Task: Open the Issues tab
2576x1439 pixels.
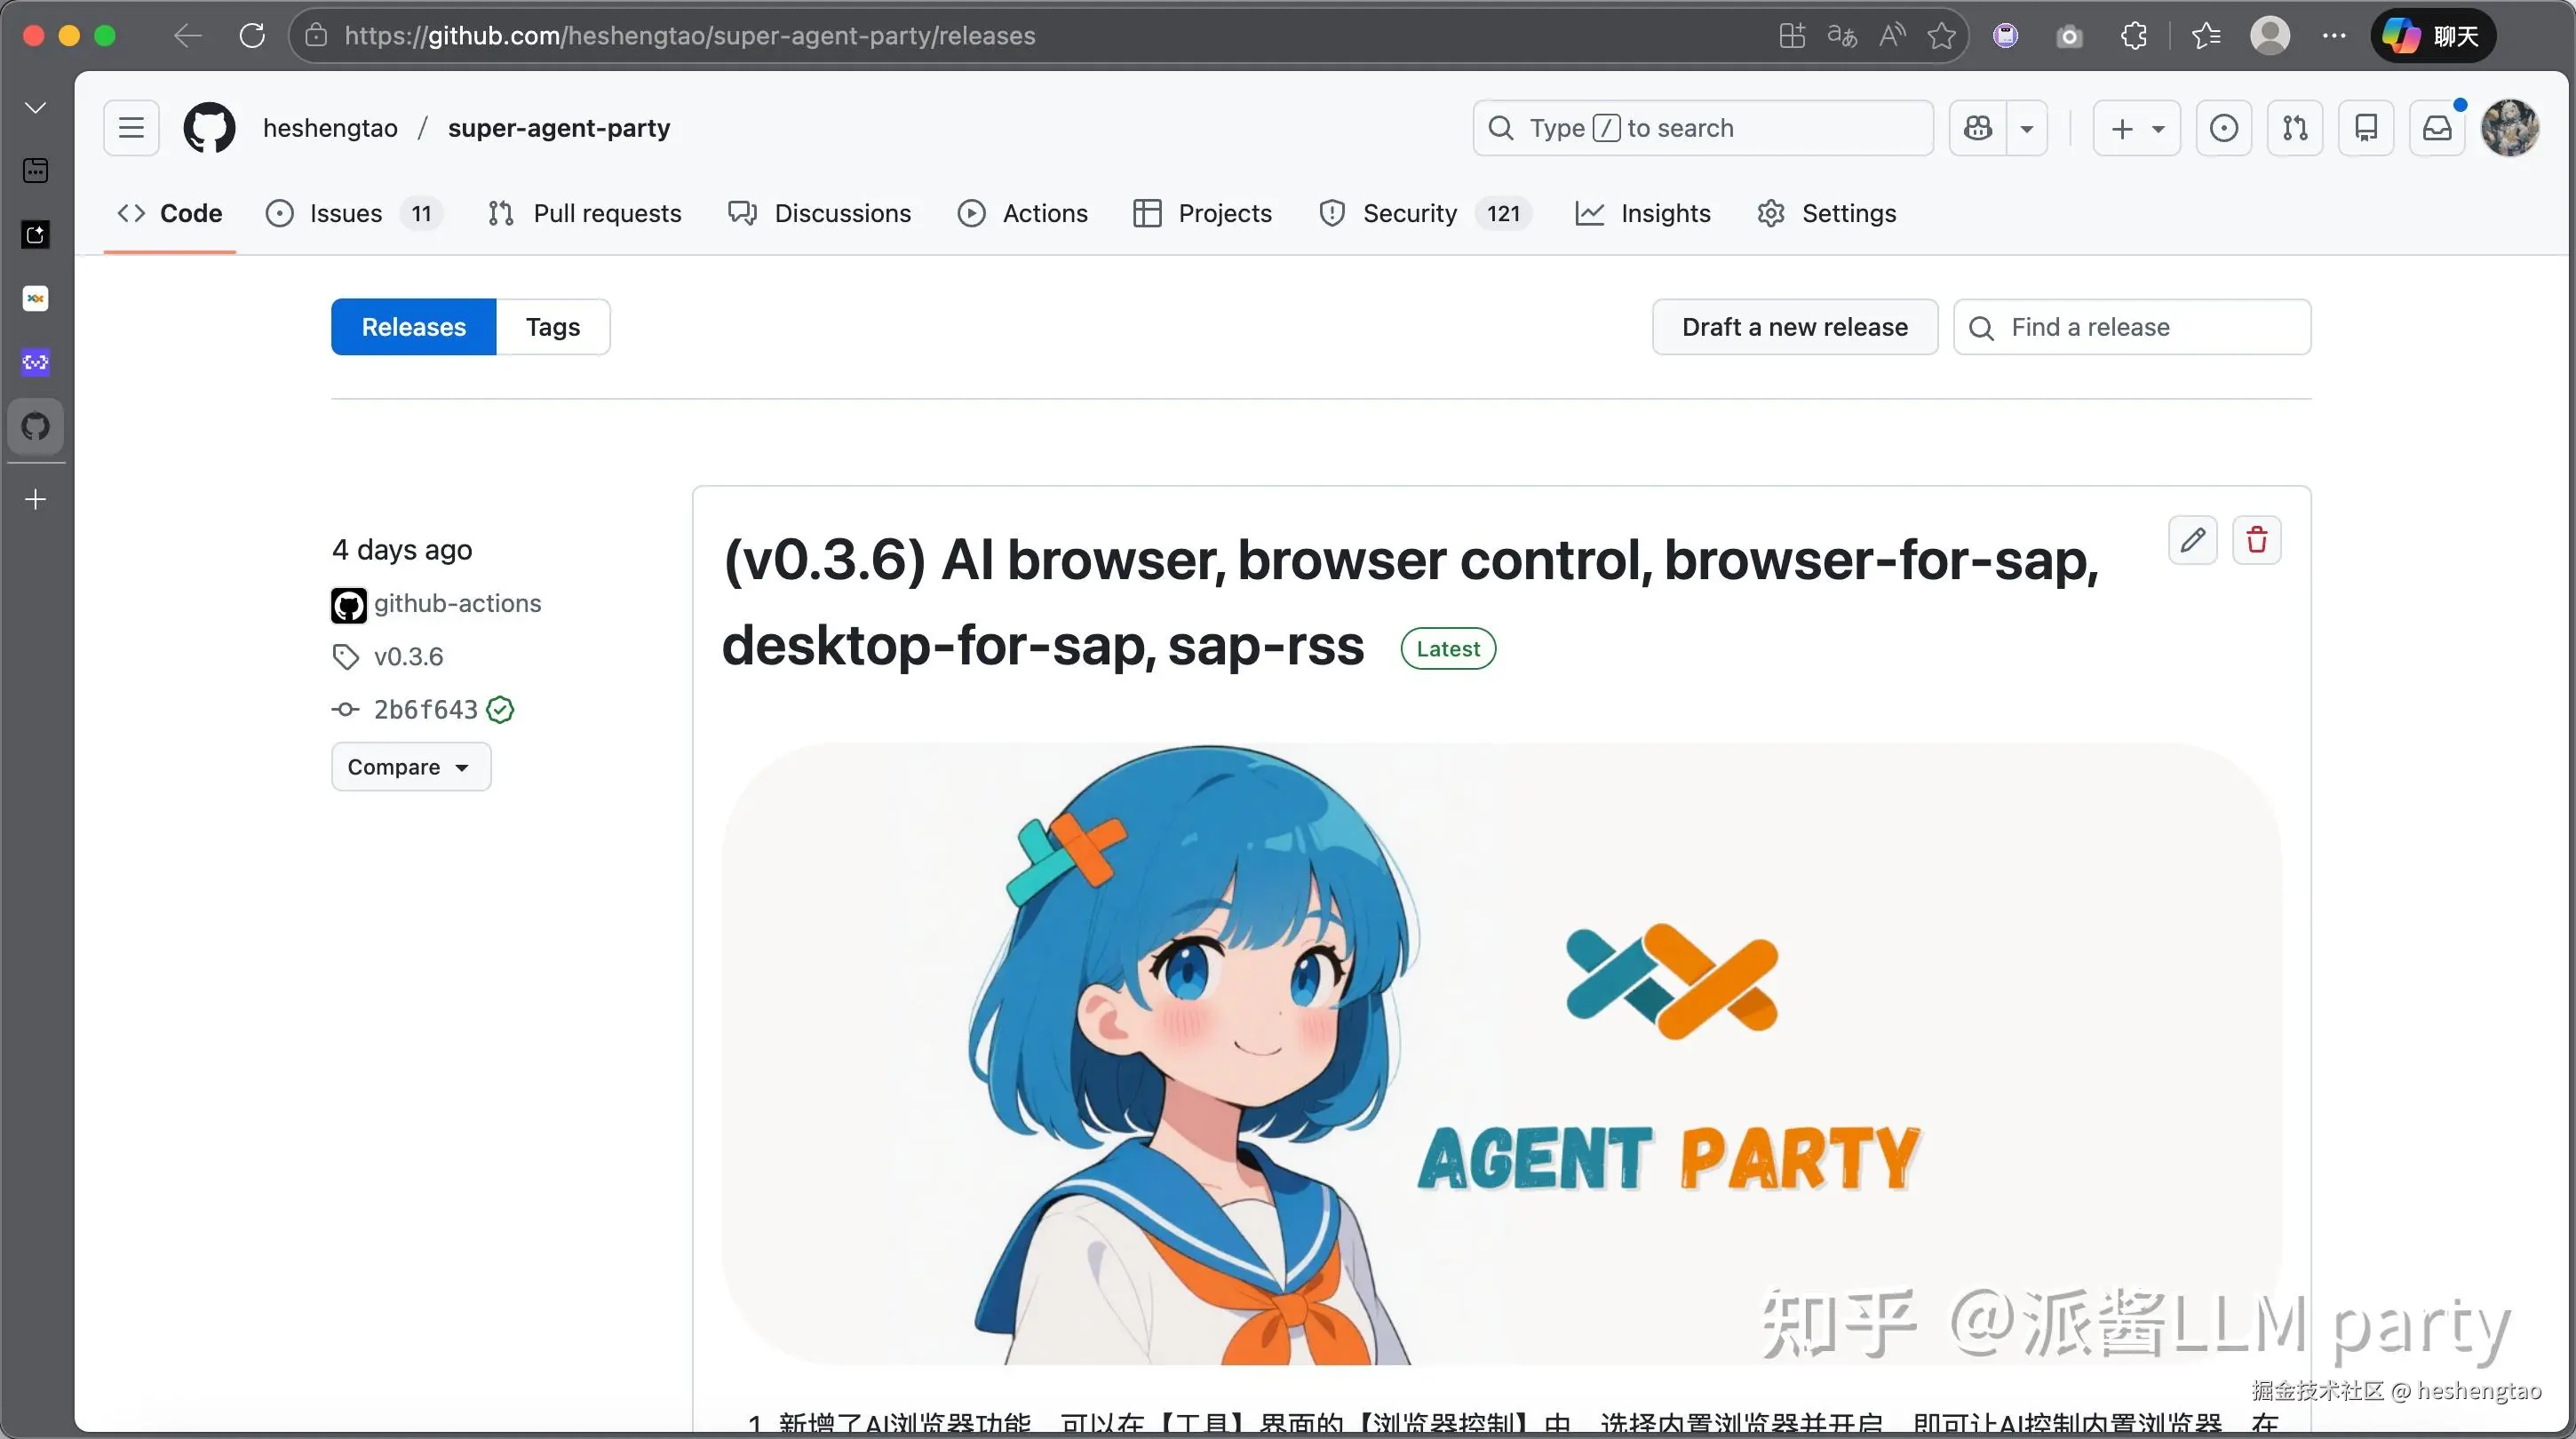Action: (345, 213)
